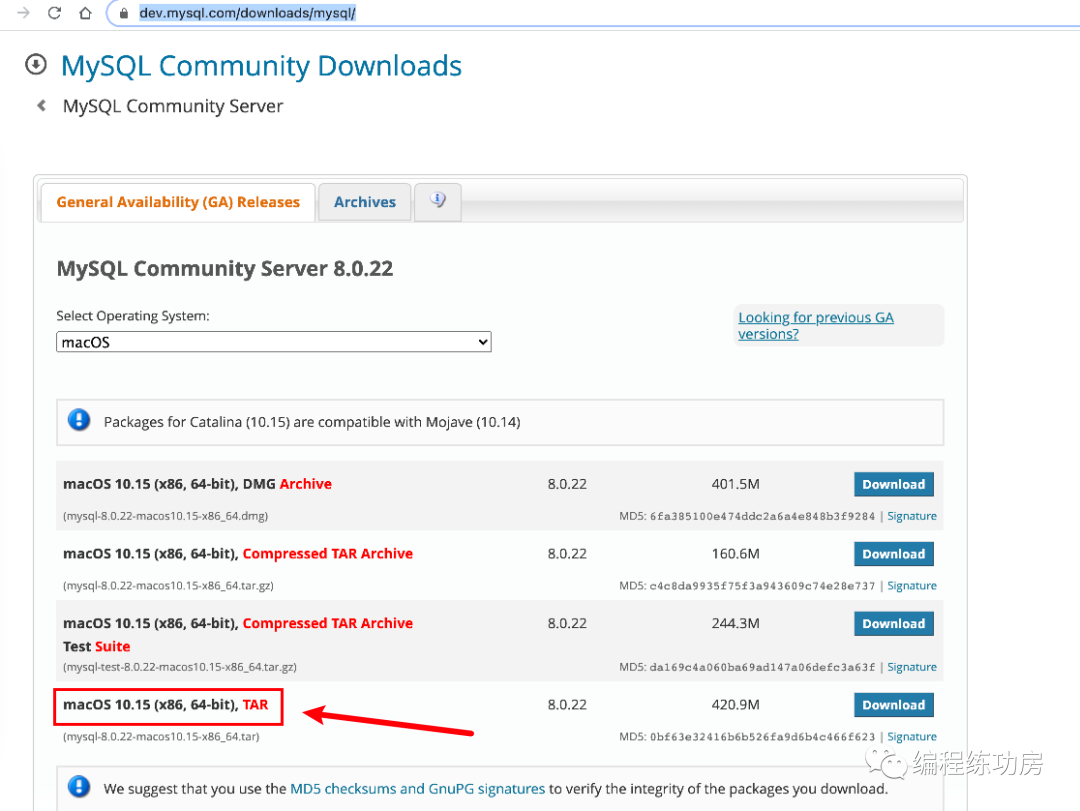Click the 401.5M size value
Image resolution: width=1080 pixels, height=811 pixels.
pyautogui.click(x=735, y=484)
